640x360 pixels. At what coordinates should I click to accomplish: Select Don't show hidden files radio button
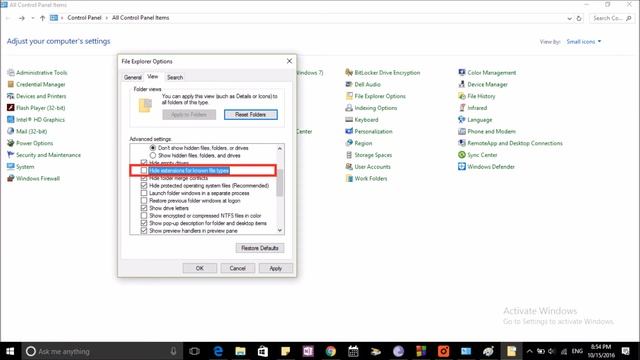[x=153, y=148]
